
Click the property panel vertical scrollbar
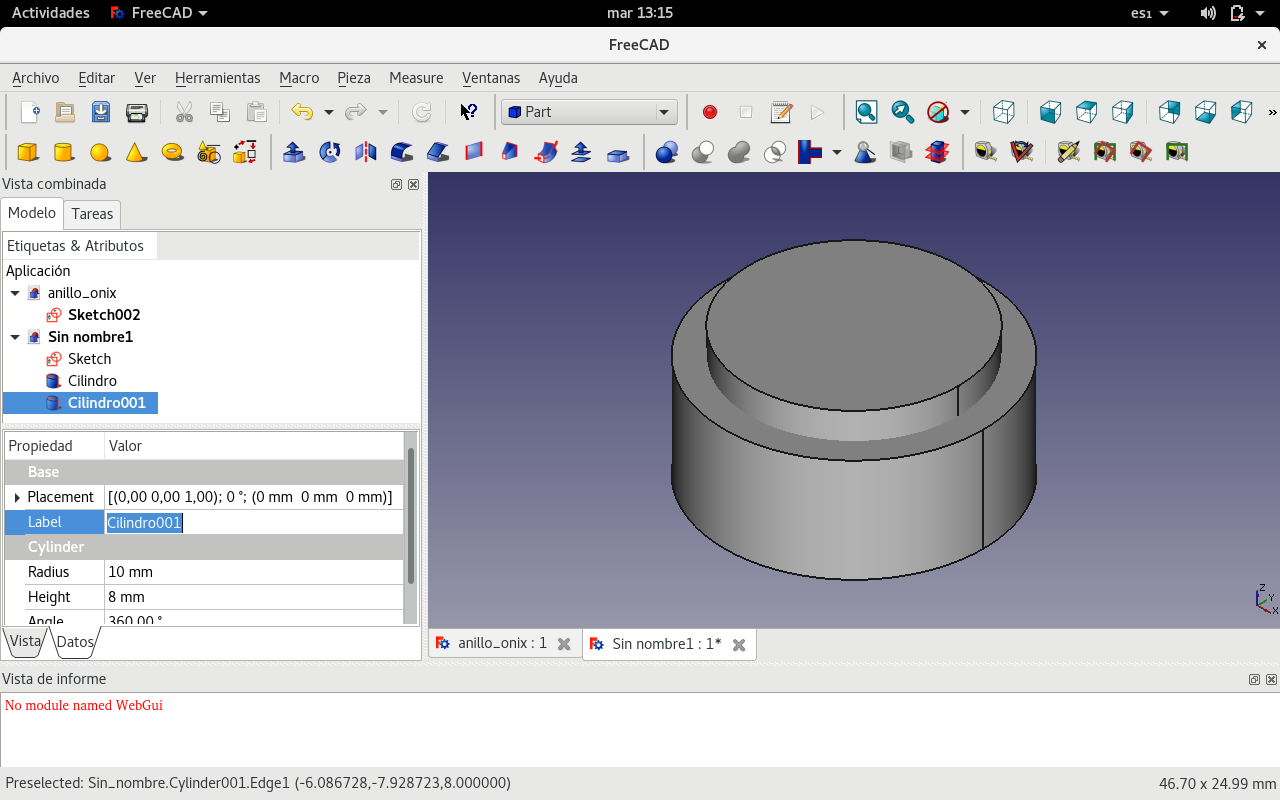(x=410, y=515)
